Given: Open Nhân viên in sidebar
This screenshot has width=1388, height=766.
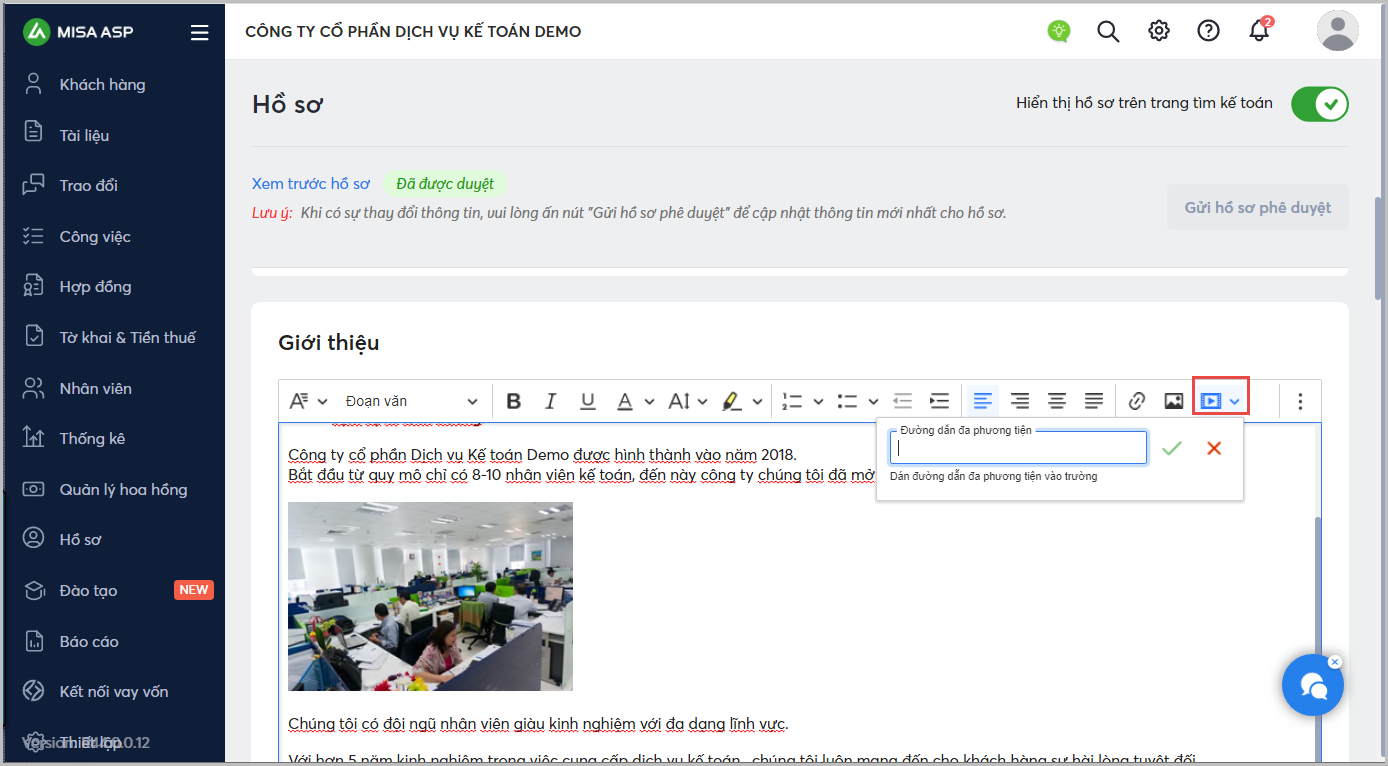Looking at the screenshot, I should pyautogui.click(x=95, y=388).
